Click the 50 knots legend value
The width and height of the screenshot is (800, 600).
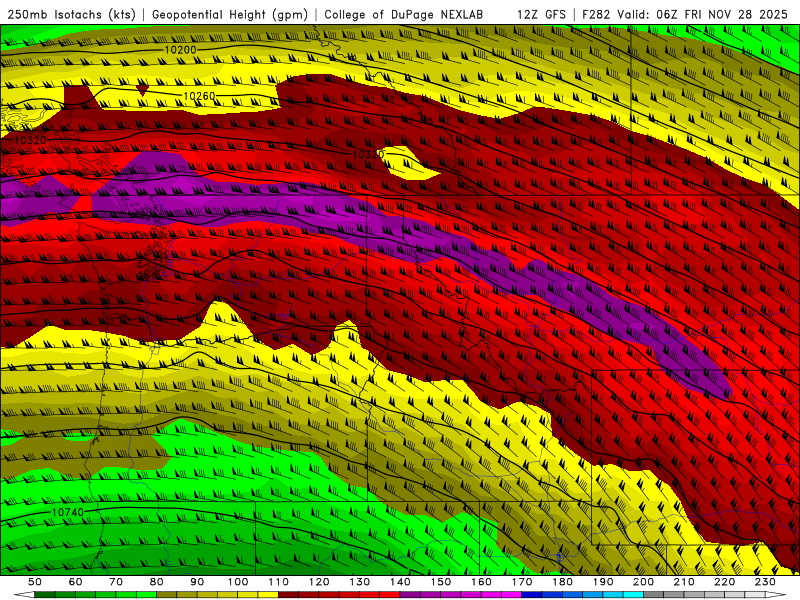click(35, 582)
